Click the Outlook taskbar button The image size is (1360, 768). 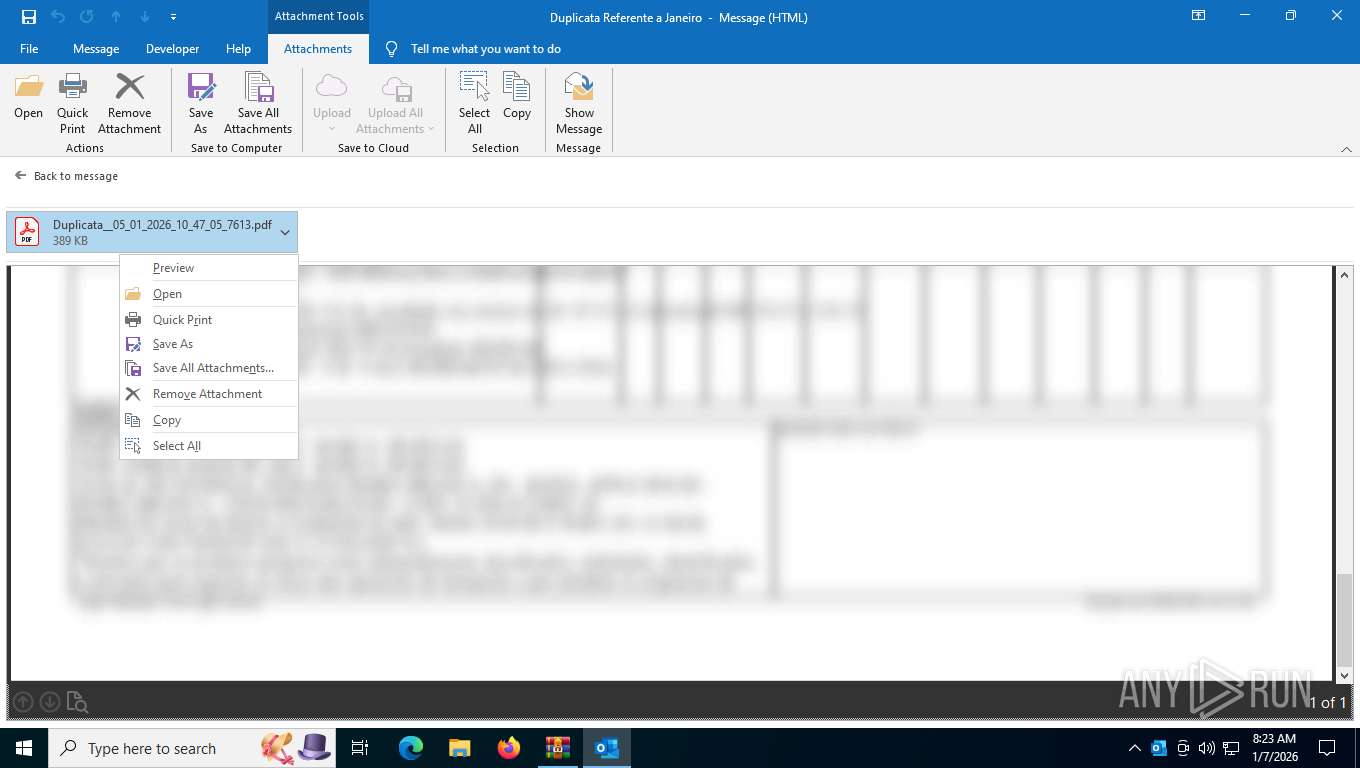pos(607,748)
